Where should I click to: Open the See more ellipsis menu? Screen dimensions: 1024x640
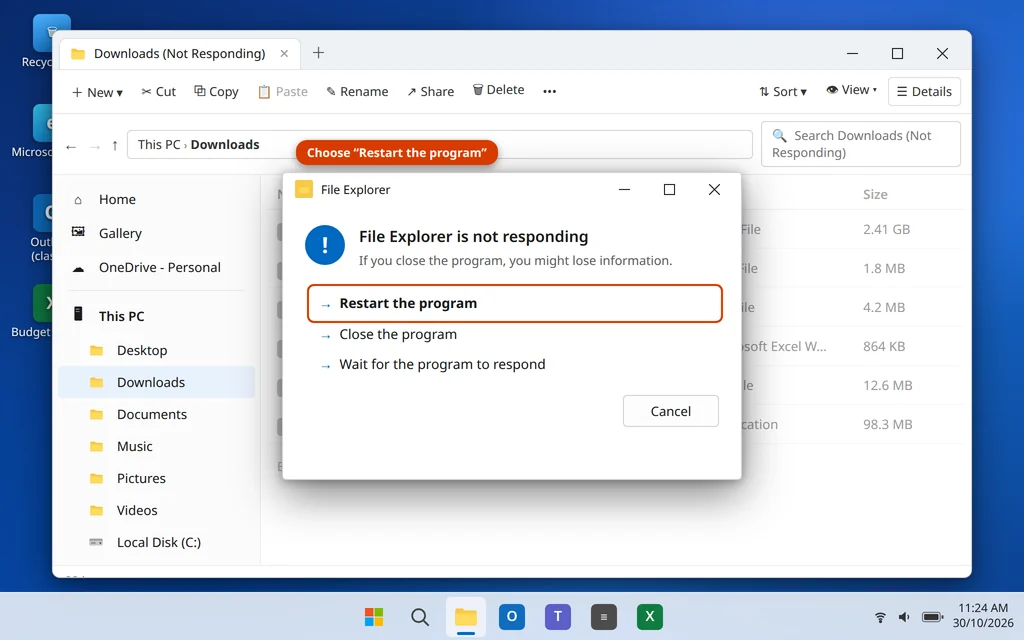[549, 91]
